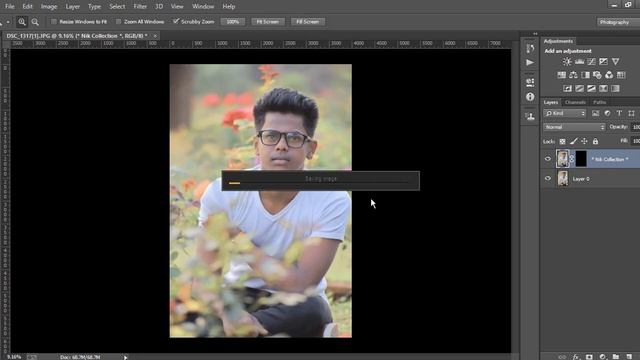Create a new layer group folder
Screen dimensions: 640x360
click(x=616, y=357)
